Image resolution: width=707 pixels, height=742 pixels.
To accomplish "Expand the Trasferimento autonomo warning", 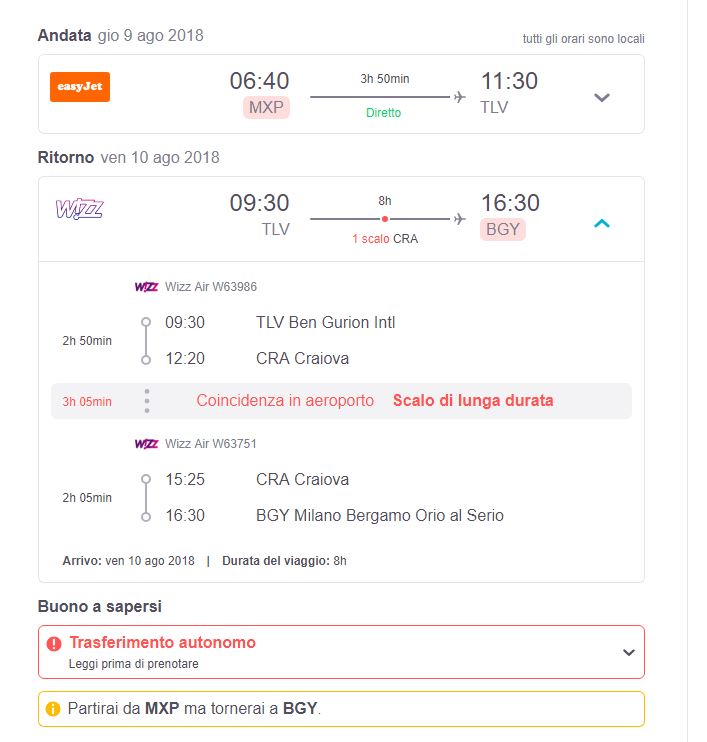I will tap(628, 652).
